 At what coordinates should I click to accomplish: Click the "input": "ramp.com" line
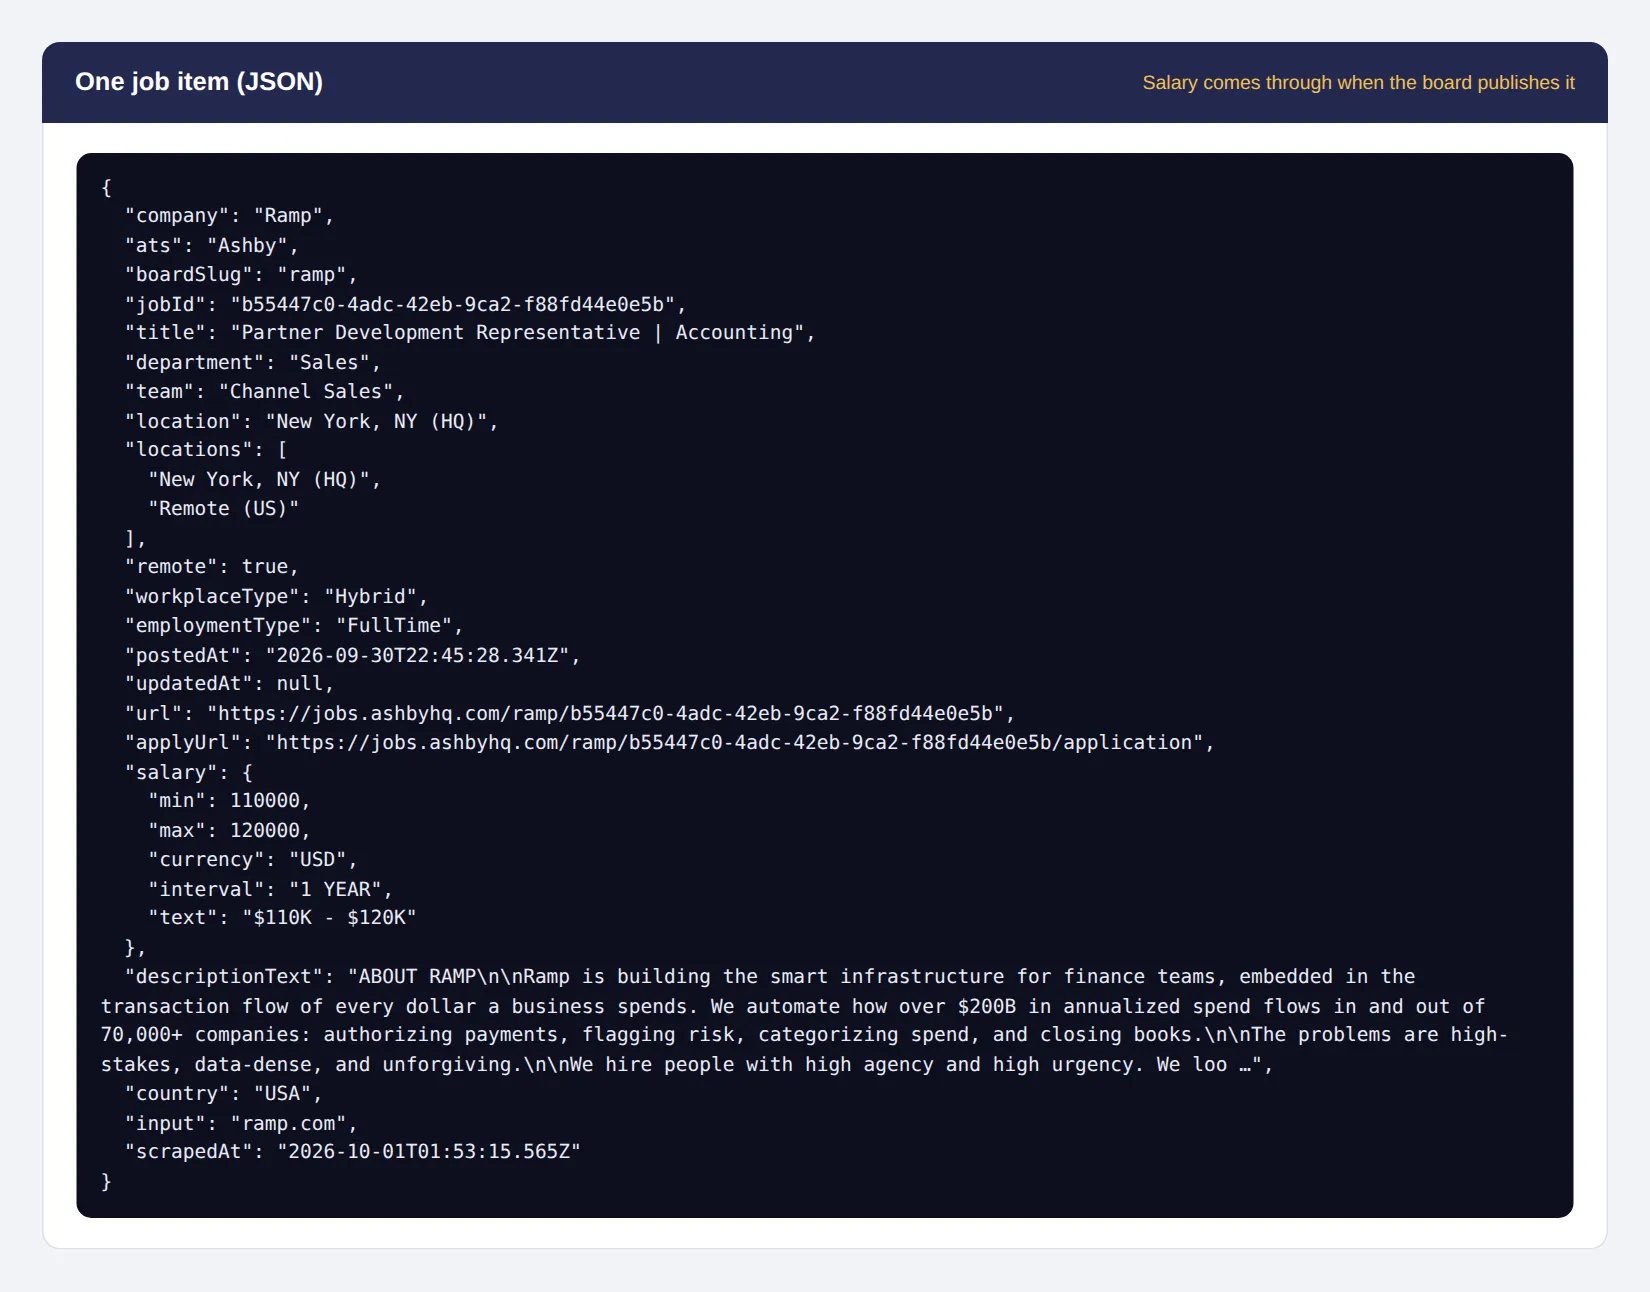tap(240, 1124)
